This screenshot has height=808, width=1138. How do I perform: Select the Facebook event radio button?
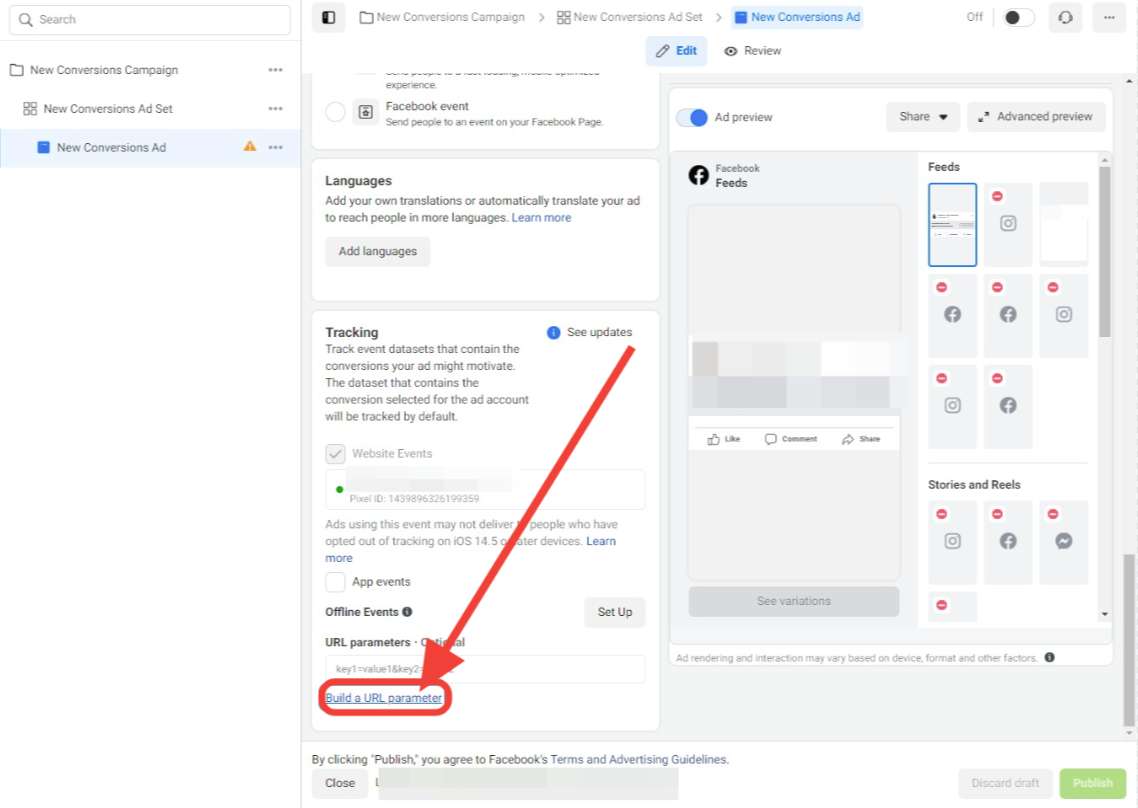coord(335,113)
